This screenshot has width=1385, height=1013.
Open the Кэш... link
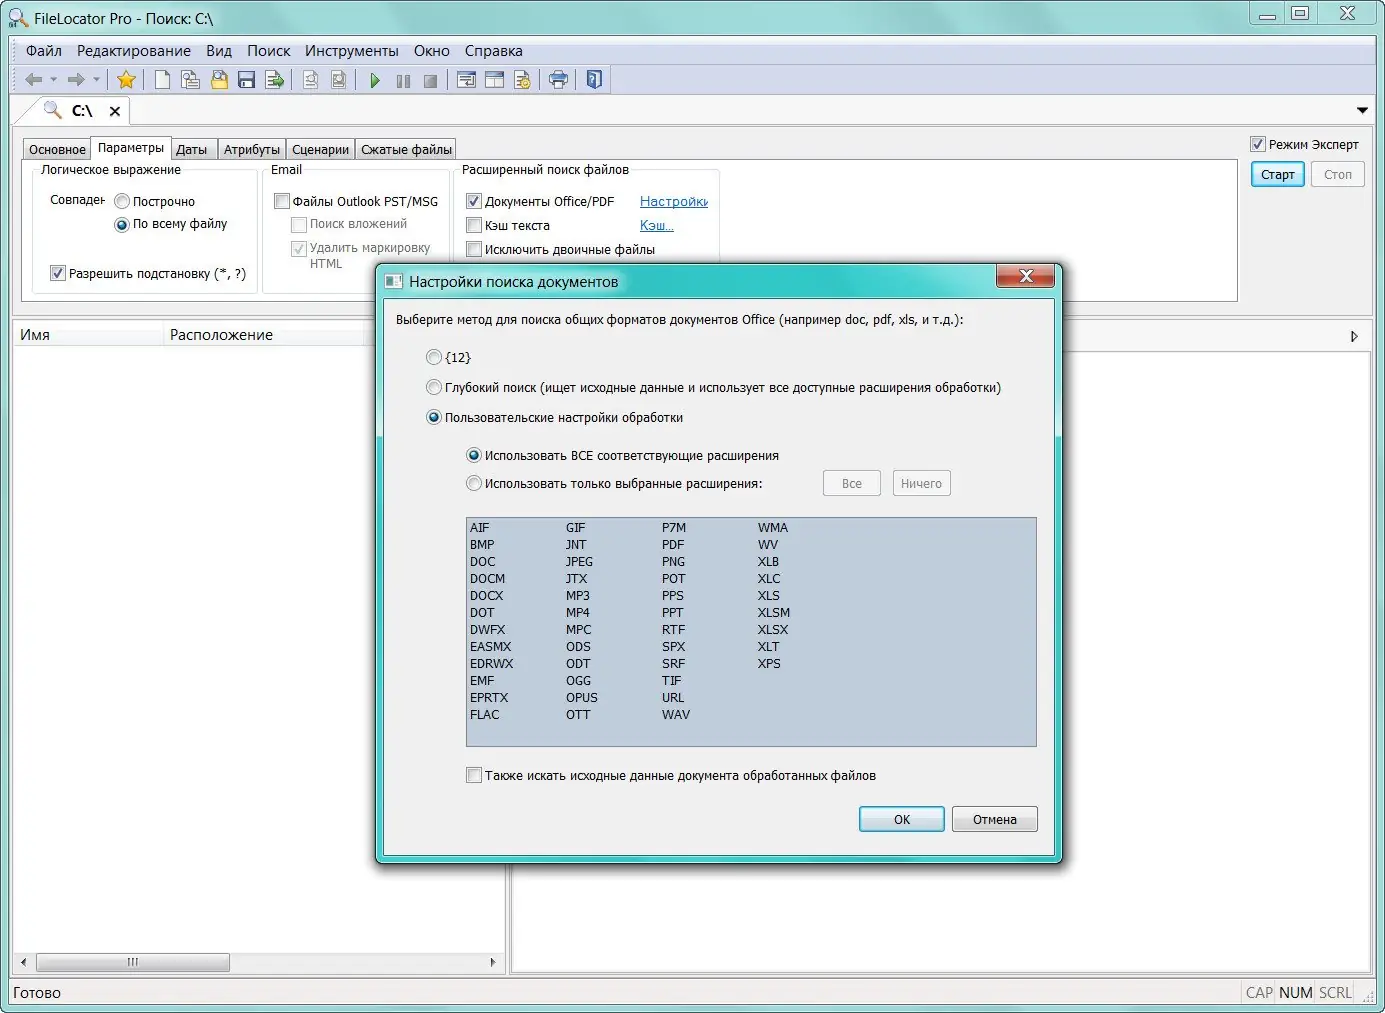point(657,225)
